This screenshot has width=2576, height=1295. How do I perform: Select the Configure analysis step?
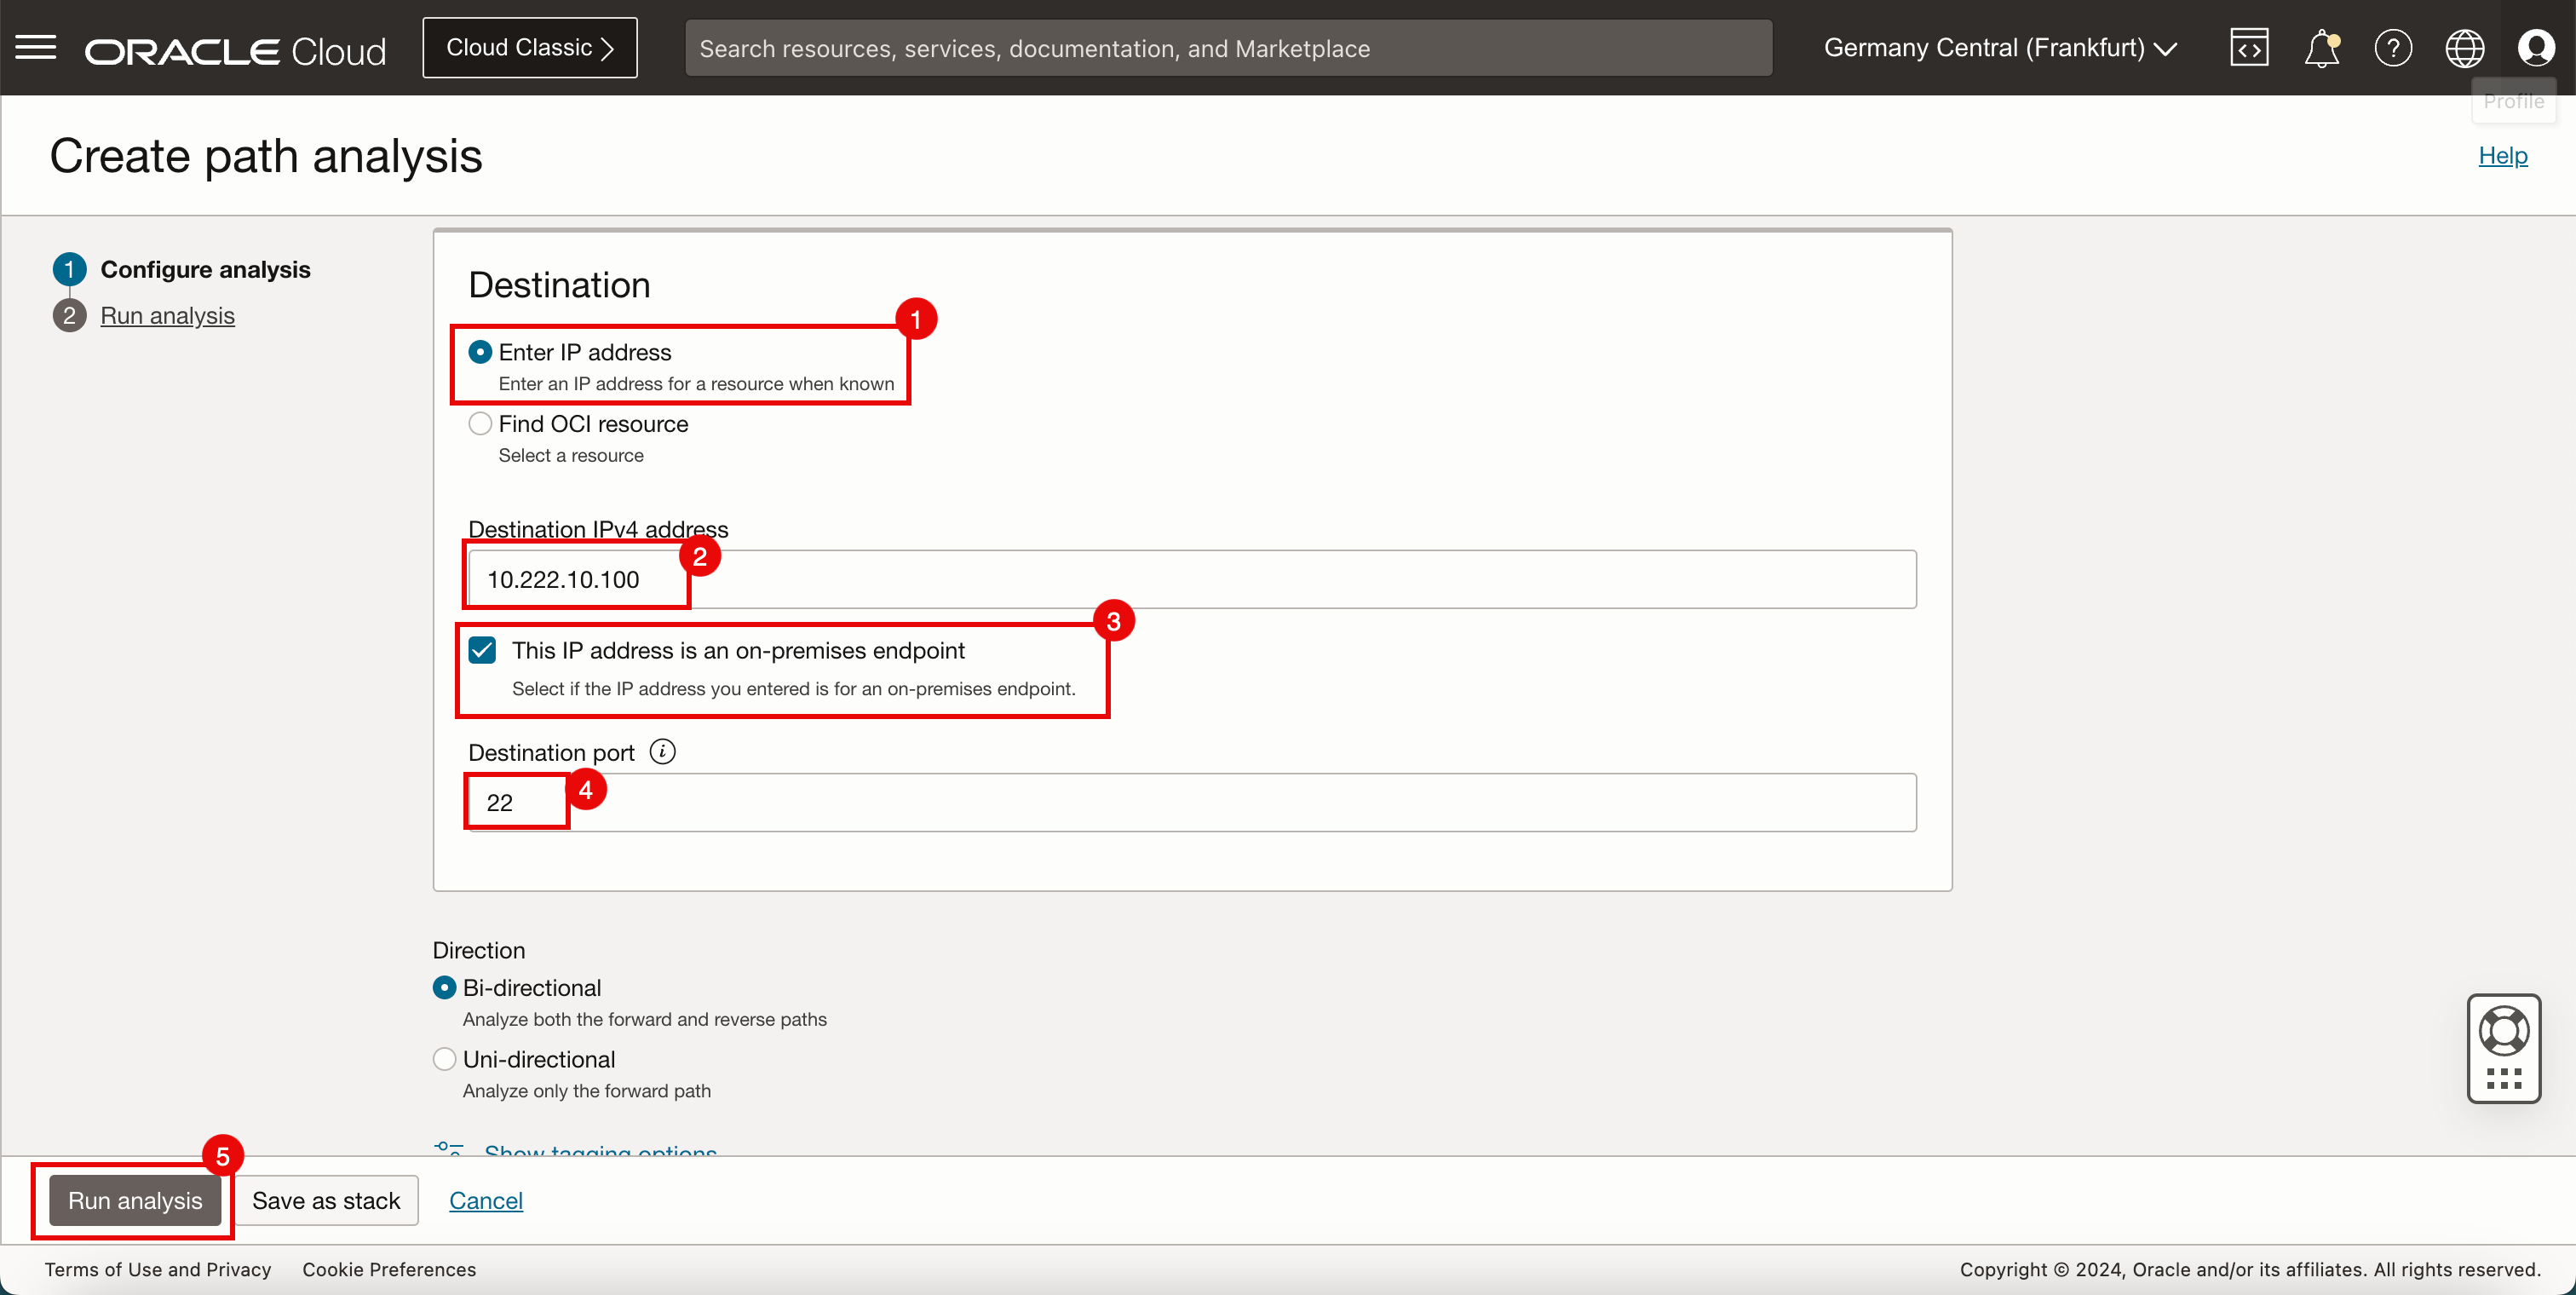pos(205,270)
